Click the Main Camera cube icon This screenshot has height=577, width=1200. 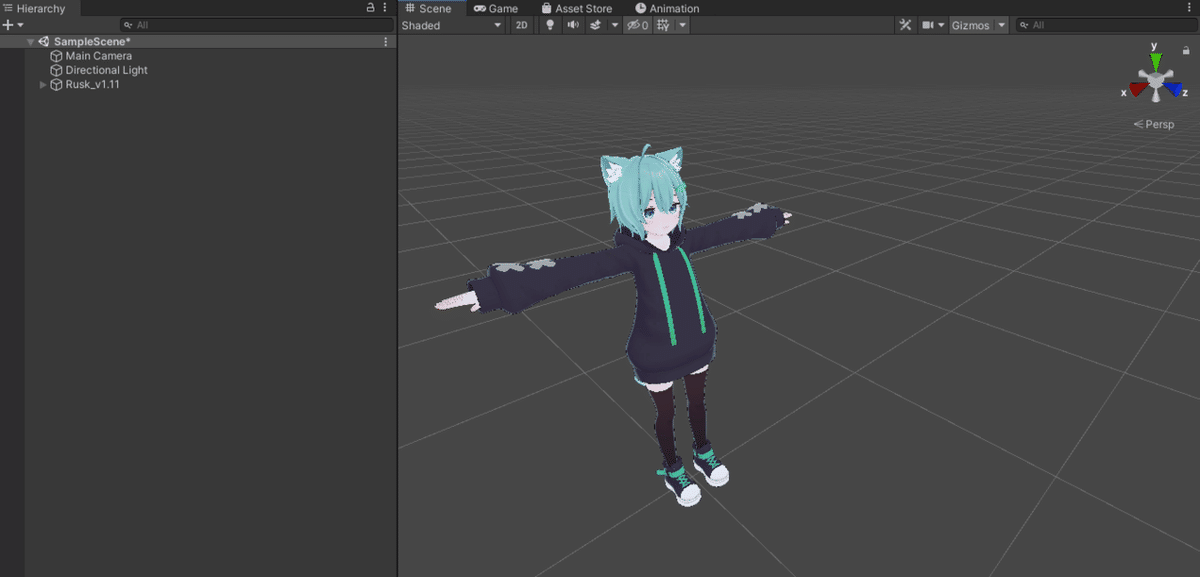[56, 56]
